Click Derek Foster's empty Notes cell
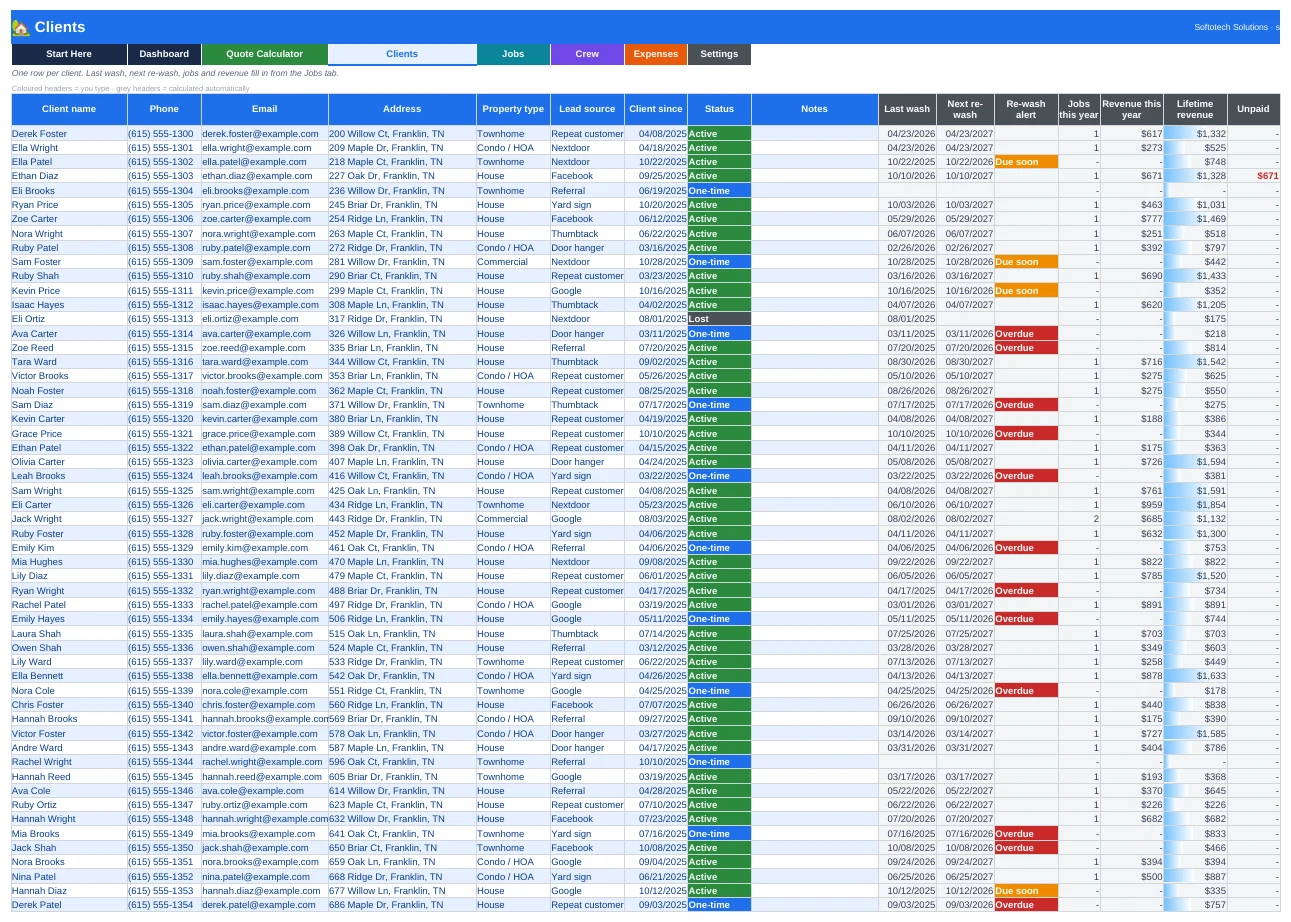Viewport: 1291px width, 922px height. pyautogui.click(x=814, y=133)
